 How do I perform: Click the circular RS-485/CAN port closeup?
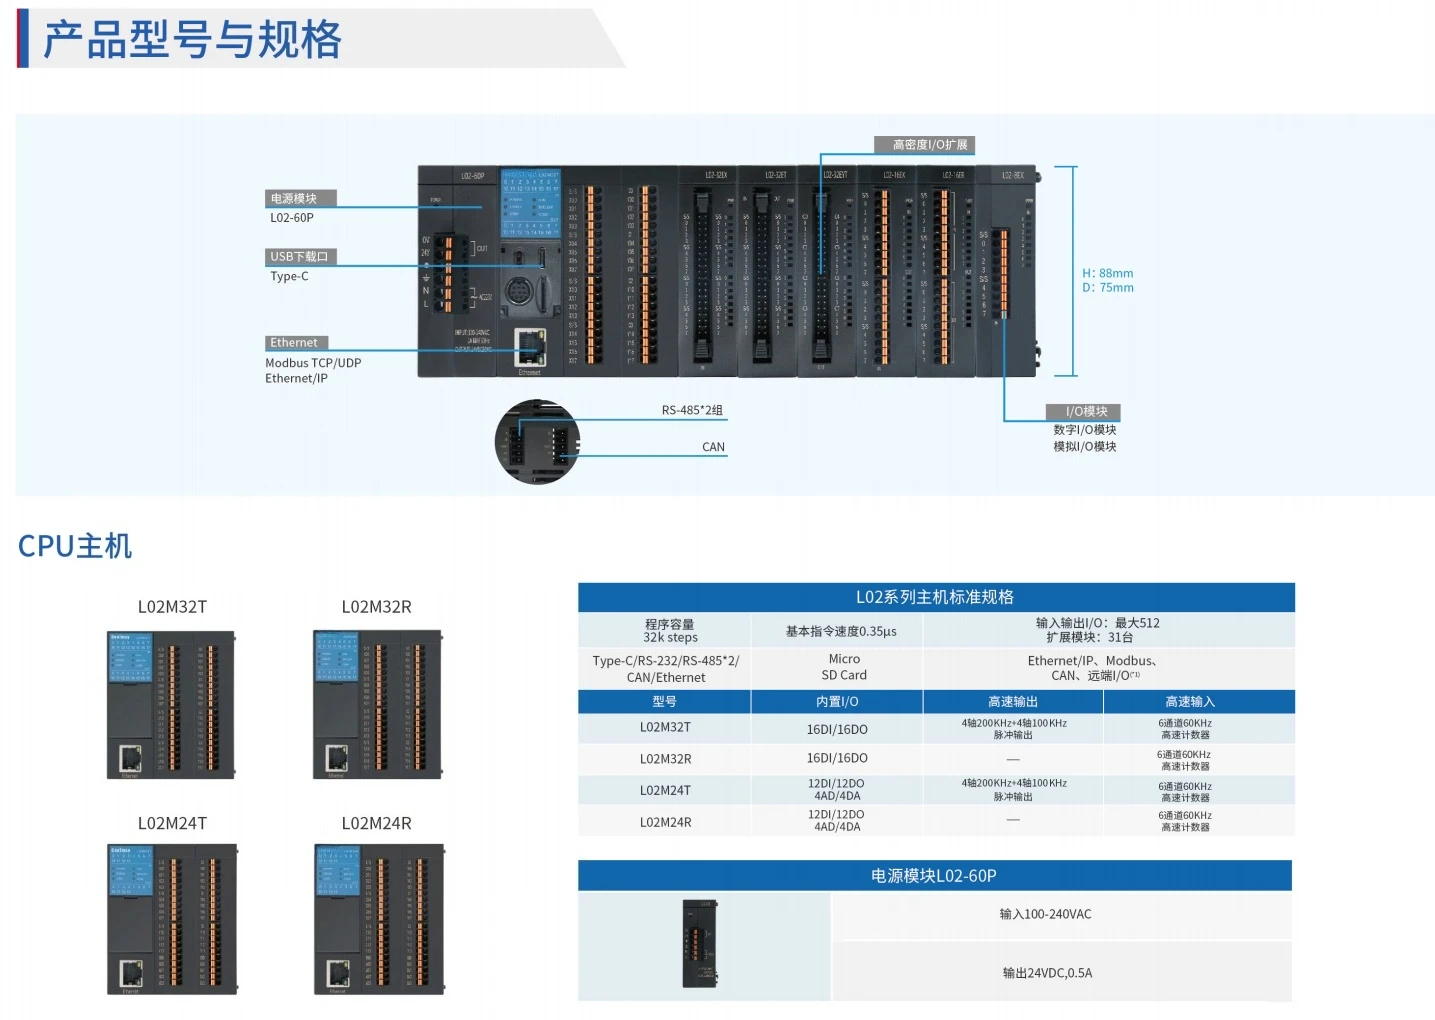coord(537,442)
